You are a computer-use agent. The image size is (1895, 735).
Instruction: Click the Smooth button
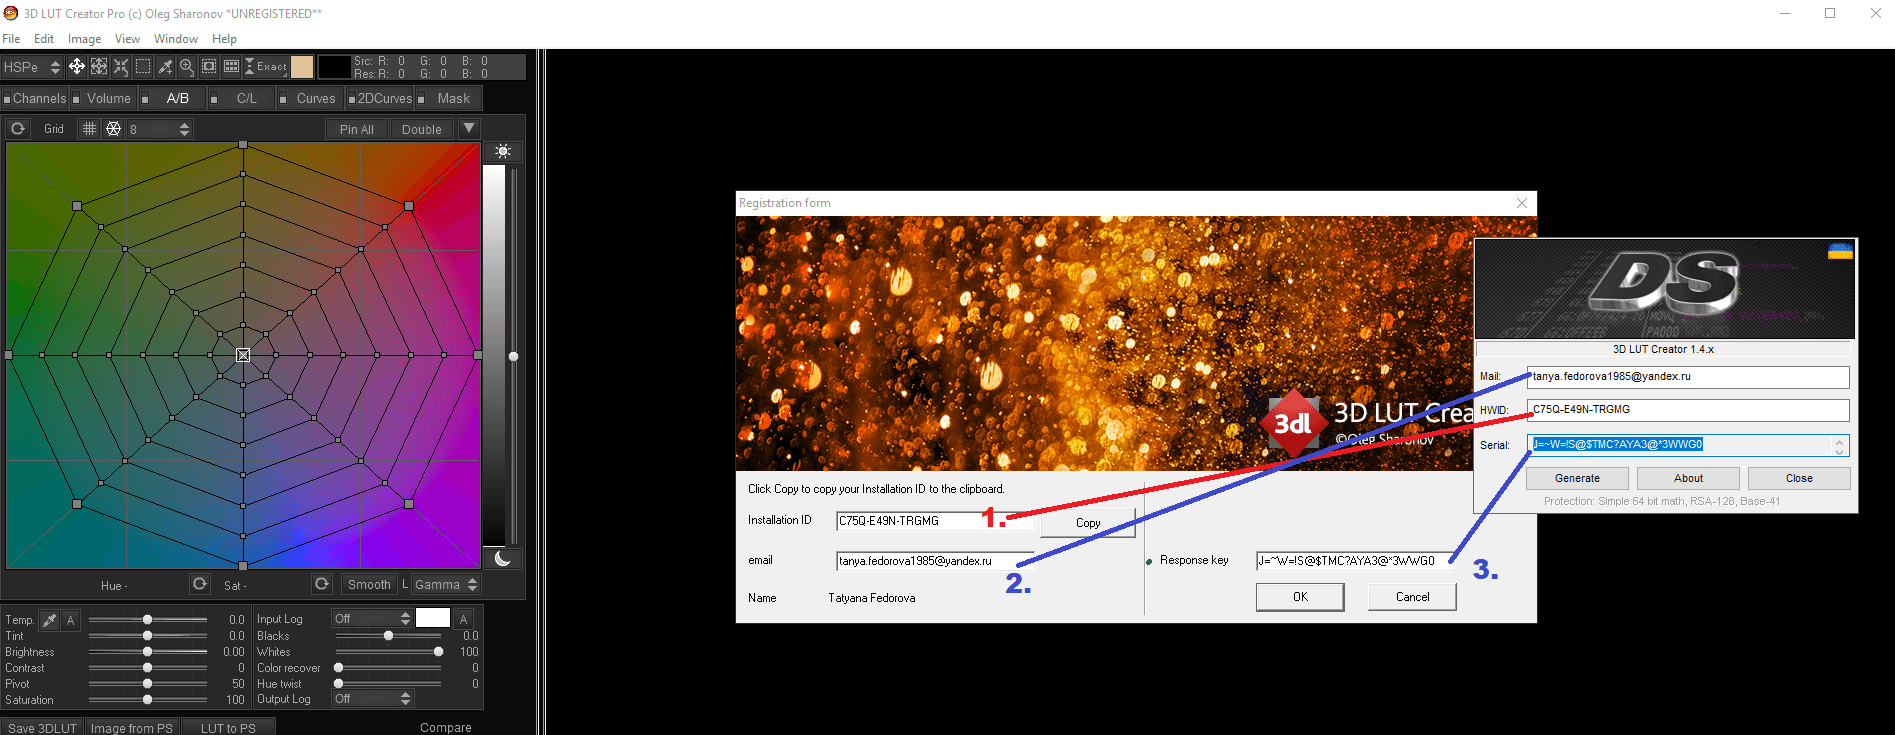click(369, 584)
